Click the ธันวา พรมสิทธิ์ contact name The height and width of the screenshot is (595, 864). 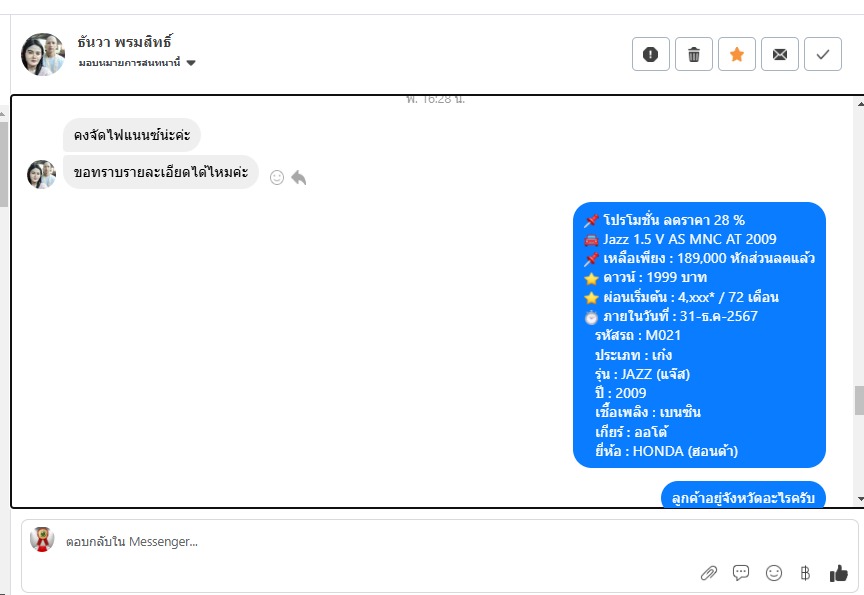coord(125,42)
